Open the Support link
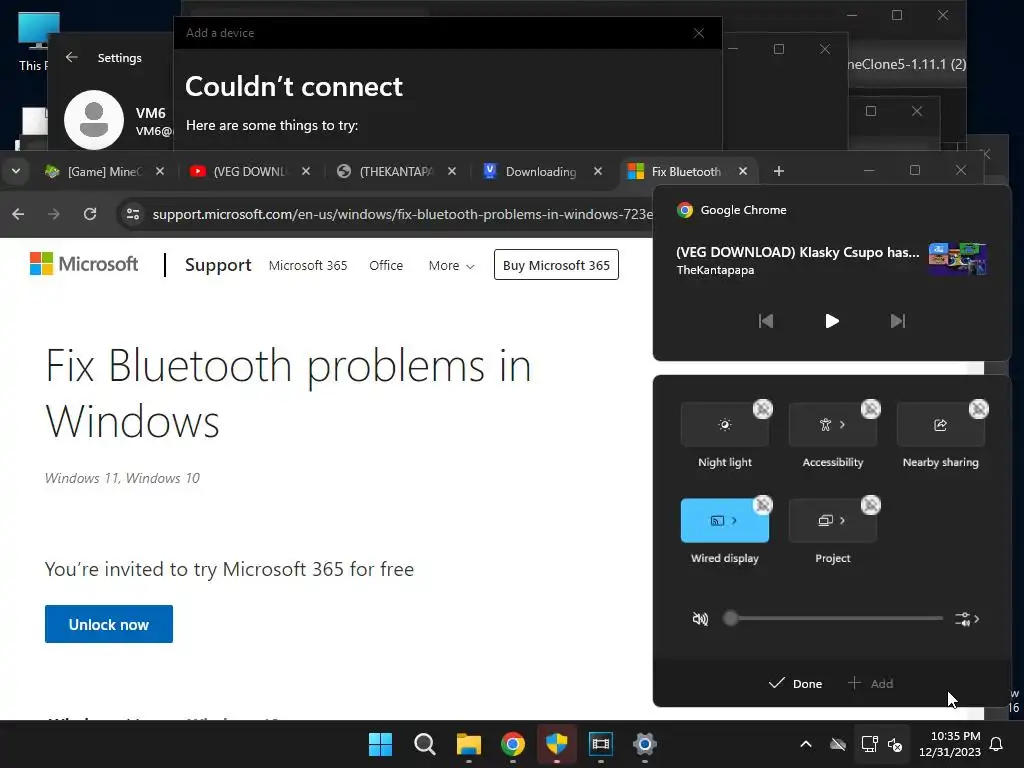Viewport: 1024px width, 768px height. (218, 264)
